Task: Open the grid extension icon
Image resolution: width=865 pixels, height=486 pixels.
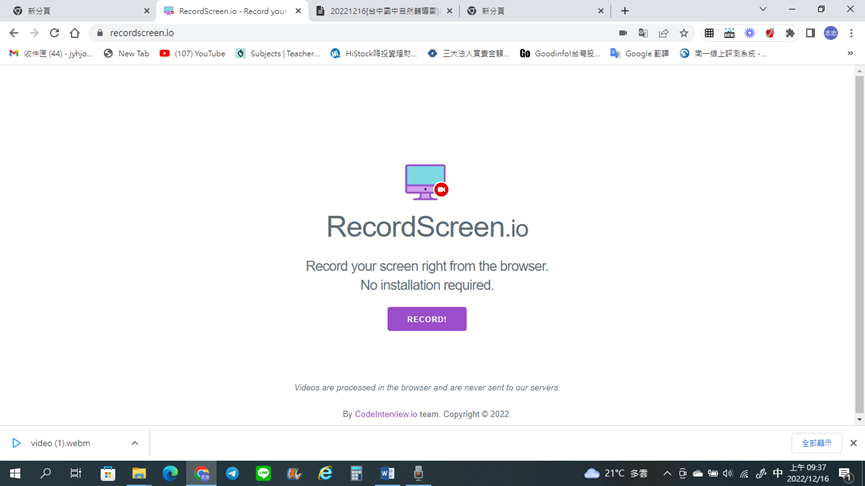Action: point(709,33)
